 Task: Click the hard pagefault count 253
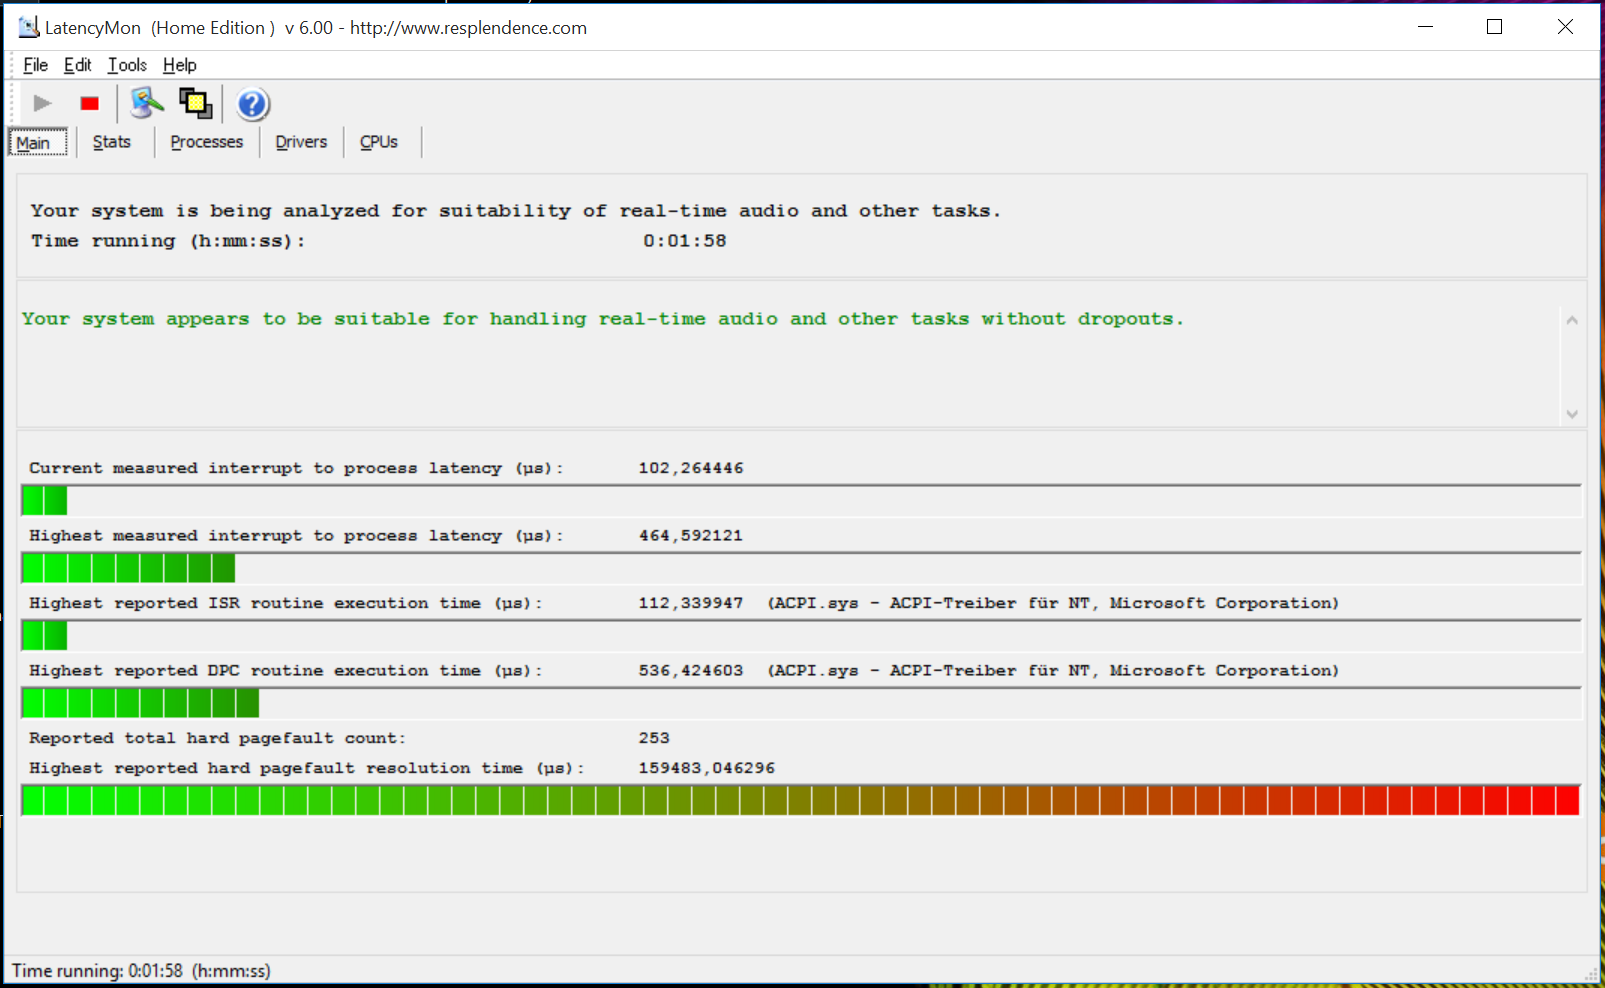654,738
